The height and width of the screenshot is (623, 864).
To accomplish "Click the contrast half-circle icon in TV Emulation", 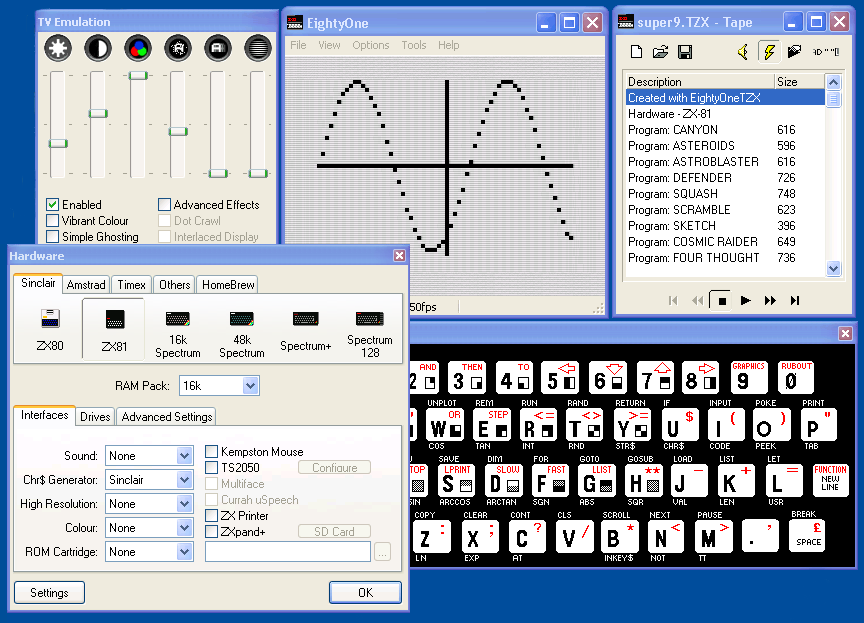I will click(98, 48).
